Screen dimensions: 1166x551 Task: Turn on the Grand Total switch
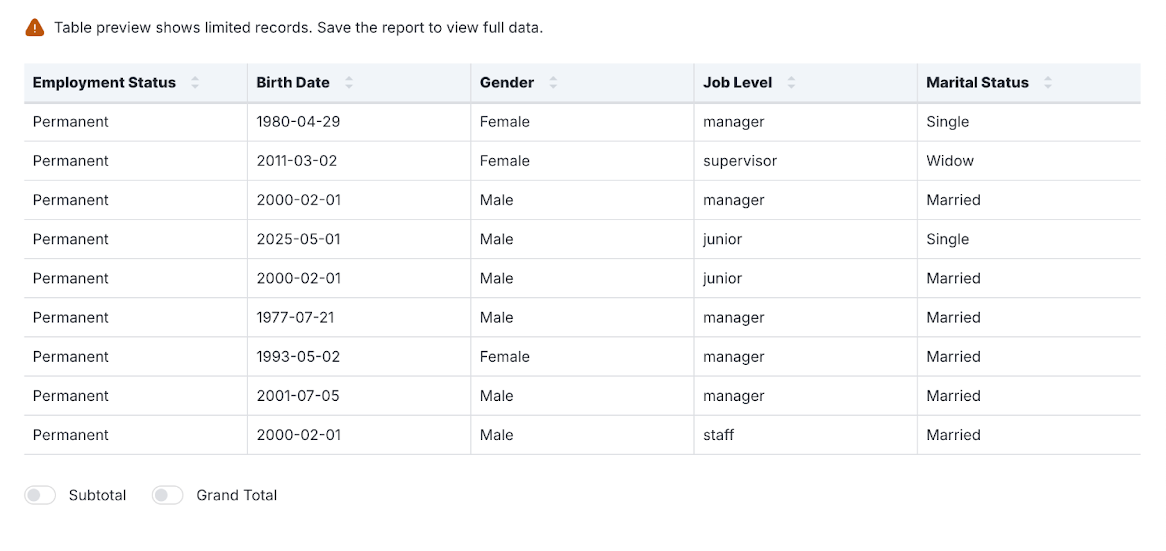[x=168, y=495]
